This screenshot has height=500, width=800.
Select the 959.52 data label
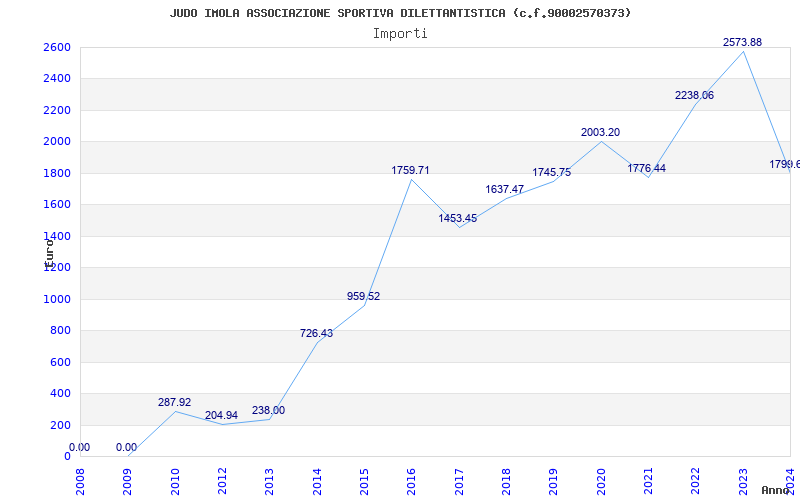[x=363, y=296]
